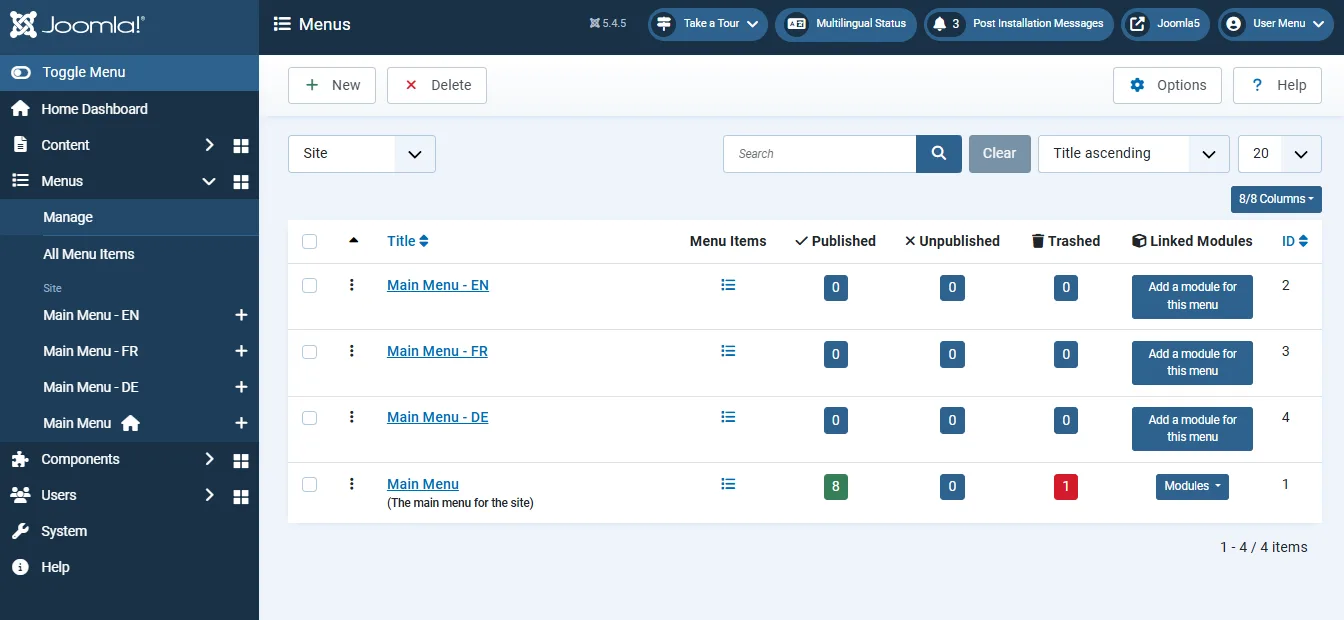Click the search magnifier button

click(x=939, y=154)
